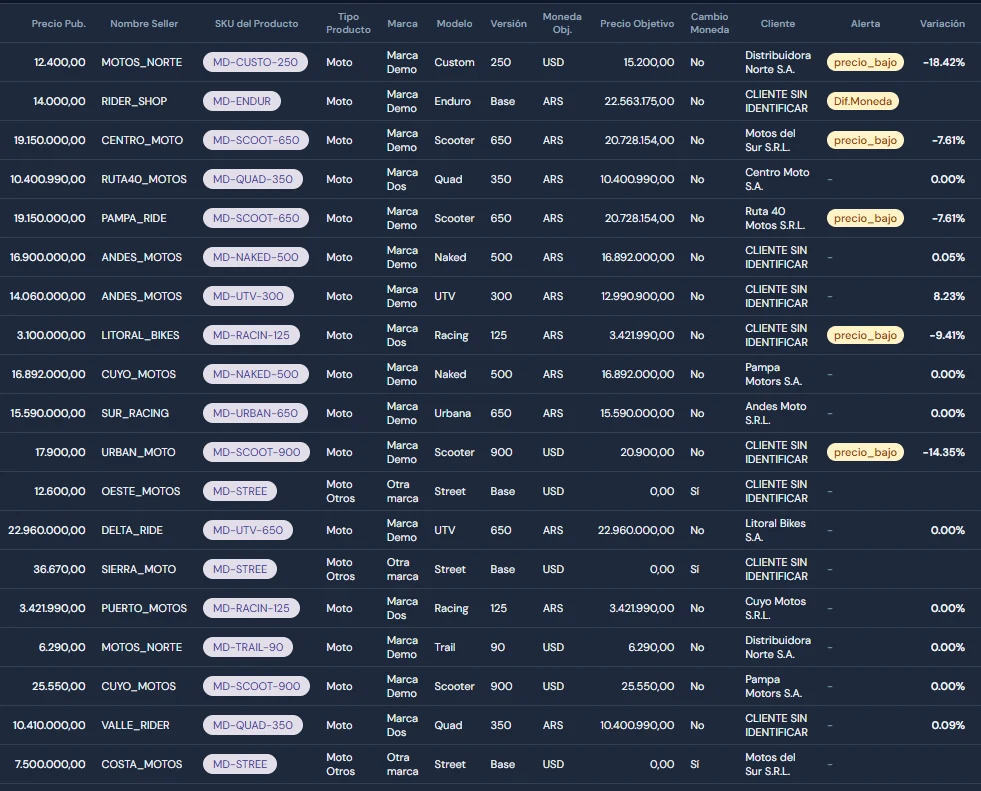The image size is (981, 791).
Task: Click client Litoral Bikes S.A.
Action: [775, 530]
